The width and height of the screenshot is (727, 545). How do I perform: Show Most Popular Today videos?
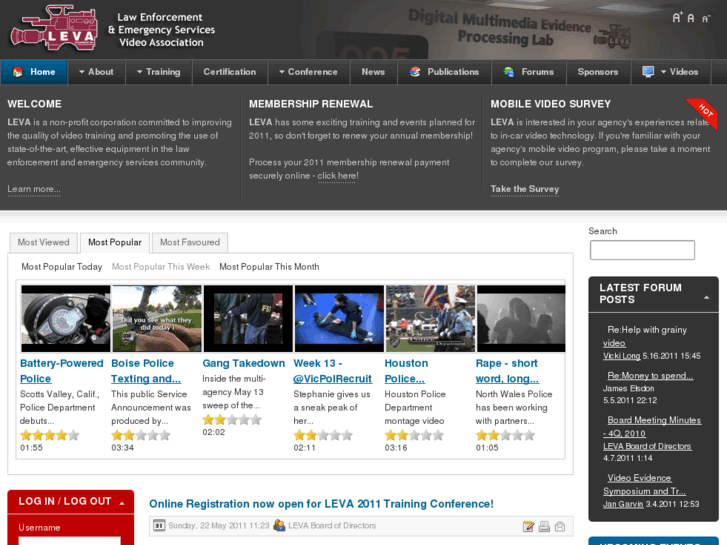pos(62,267)
